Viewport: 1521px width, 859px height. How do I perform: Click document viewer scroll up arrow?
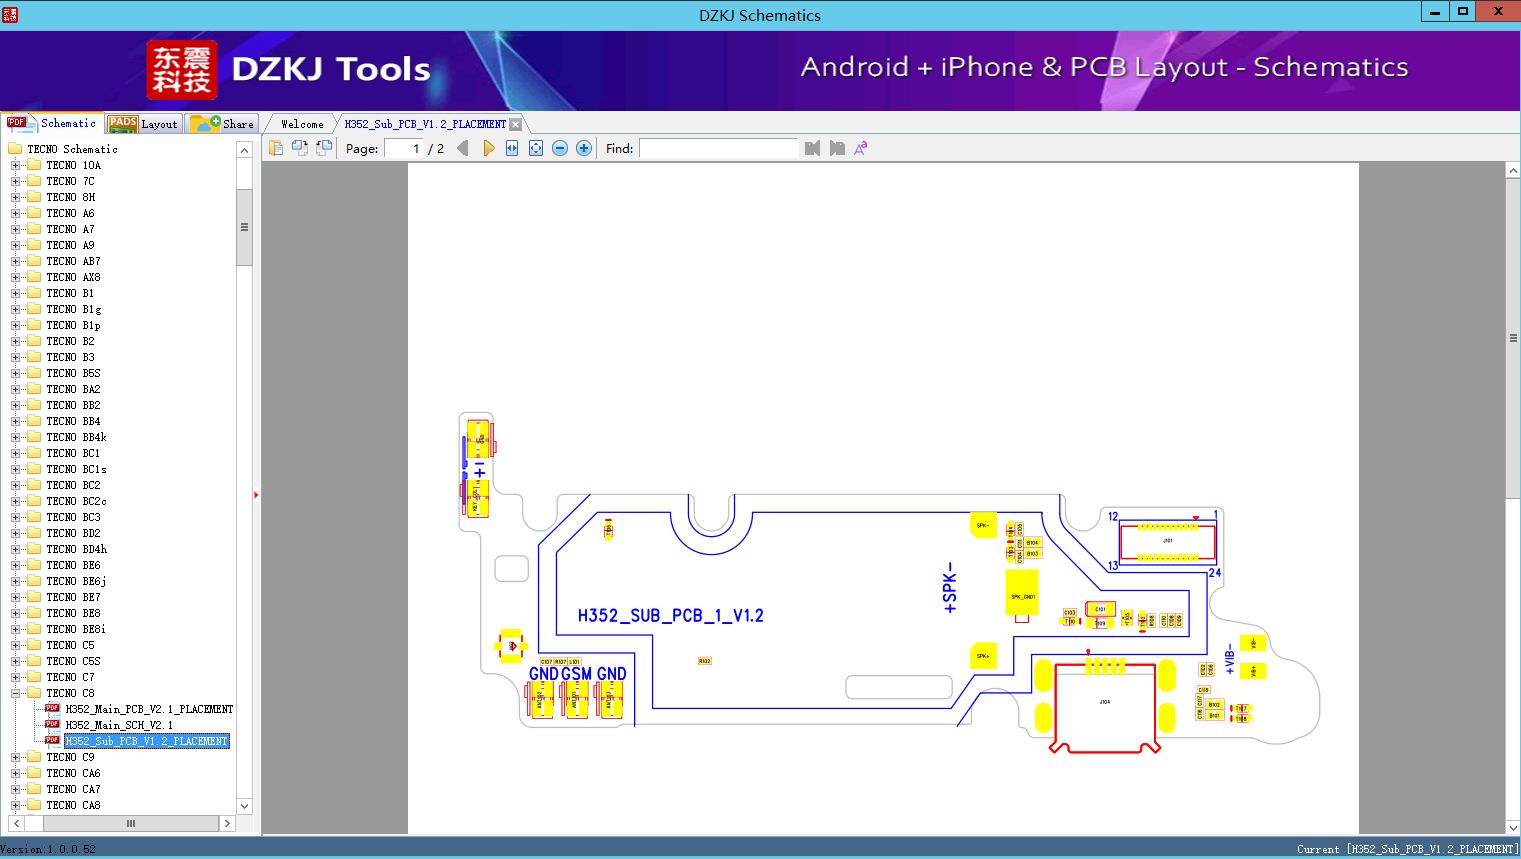point(1513,171)
